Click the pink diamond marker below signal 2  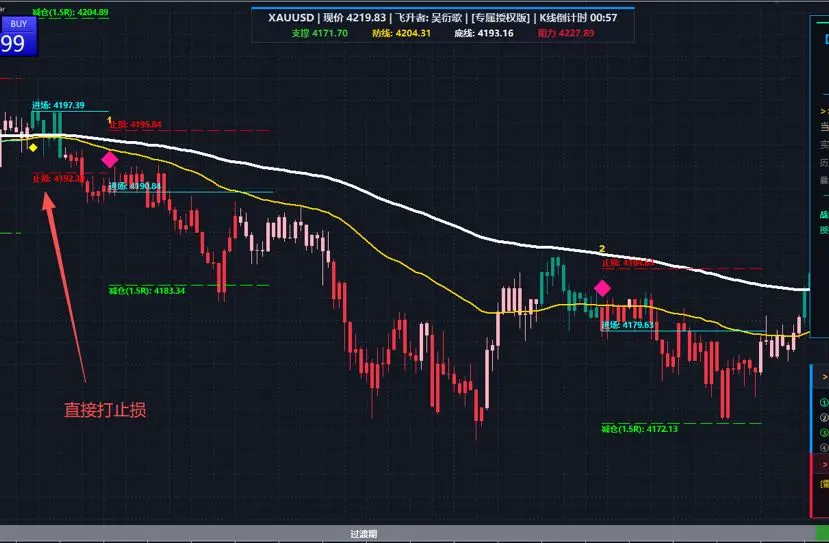click(x=602, y=288)
